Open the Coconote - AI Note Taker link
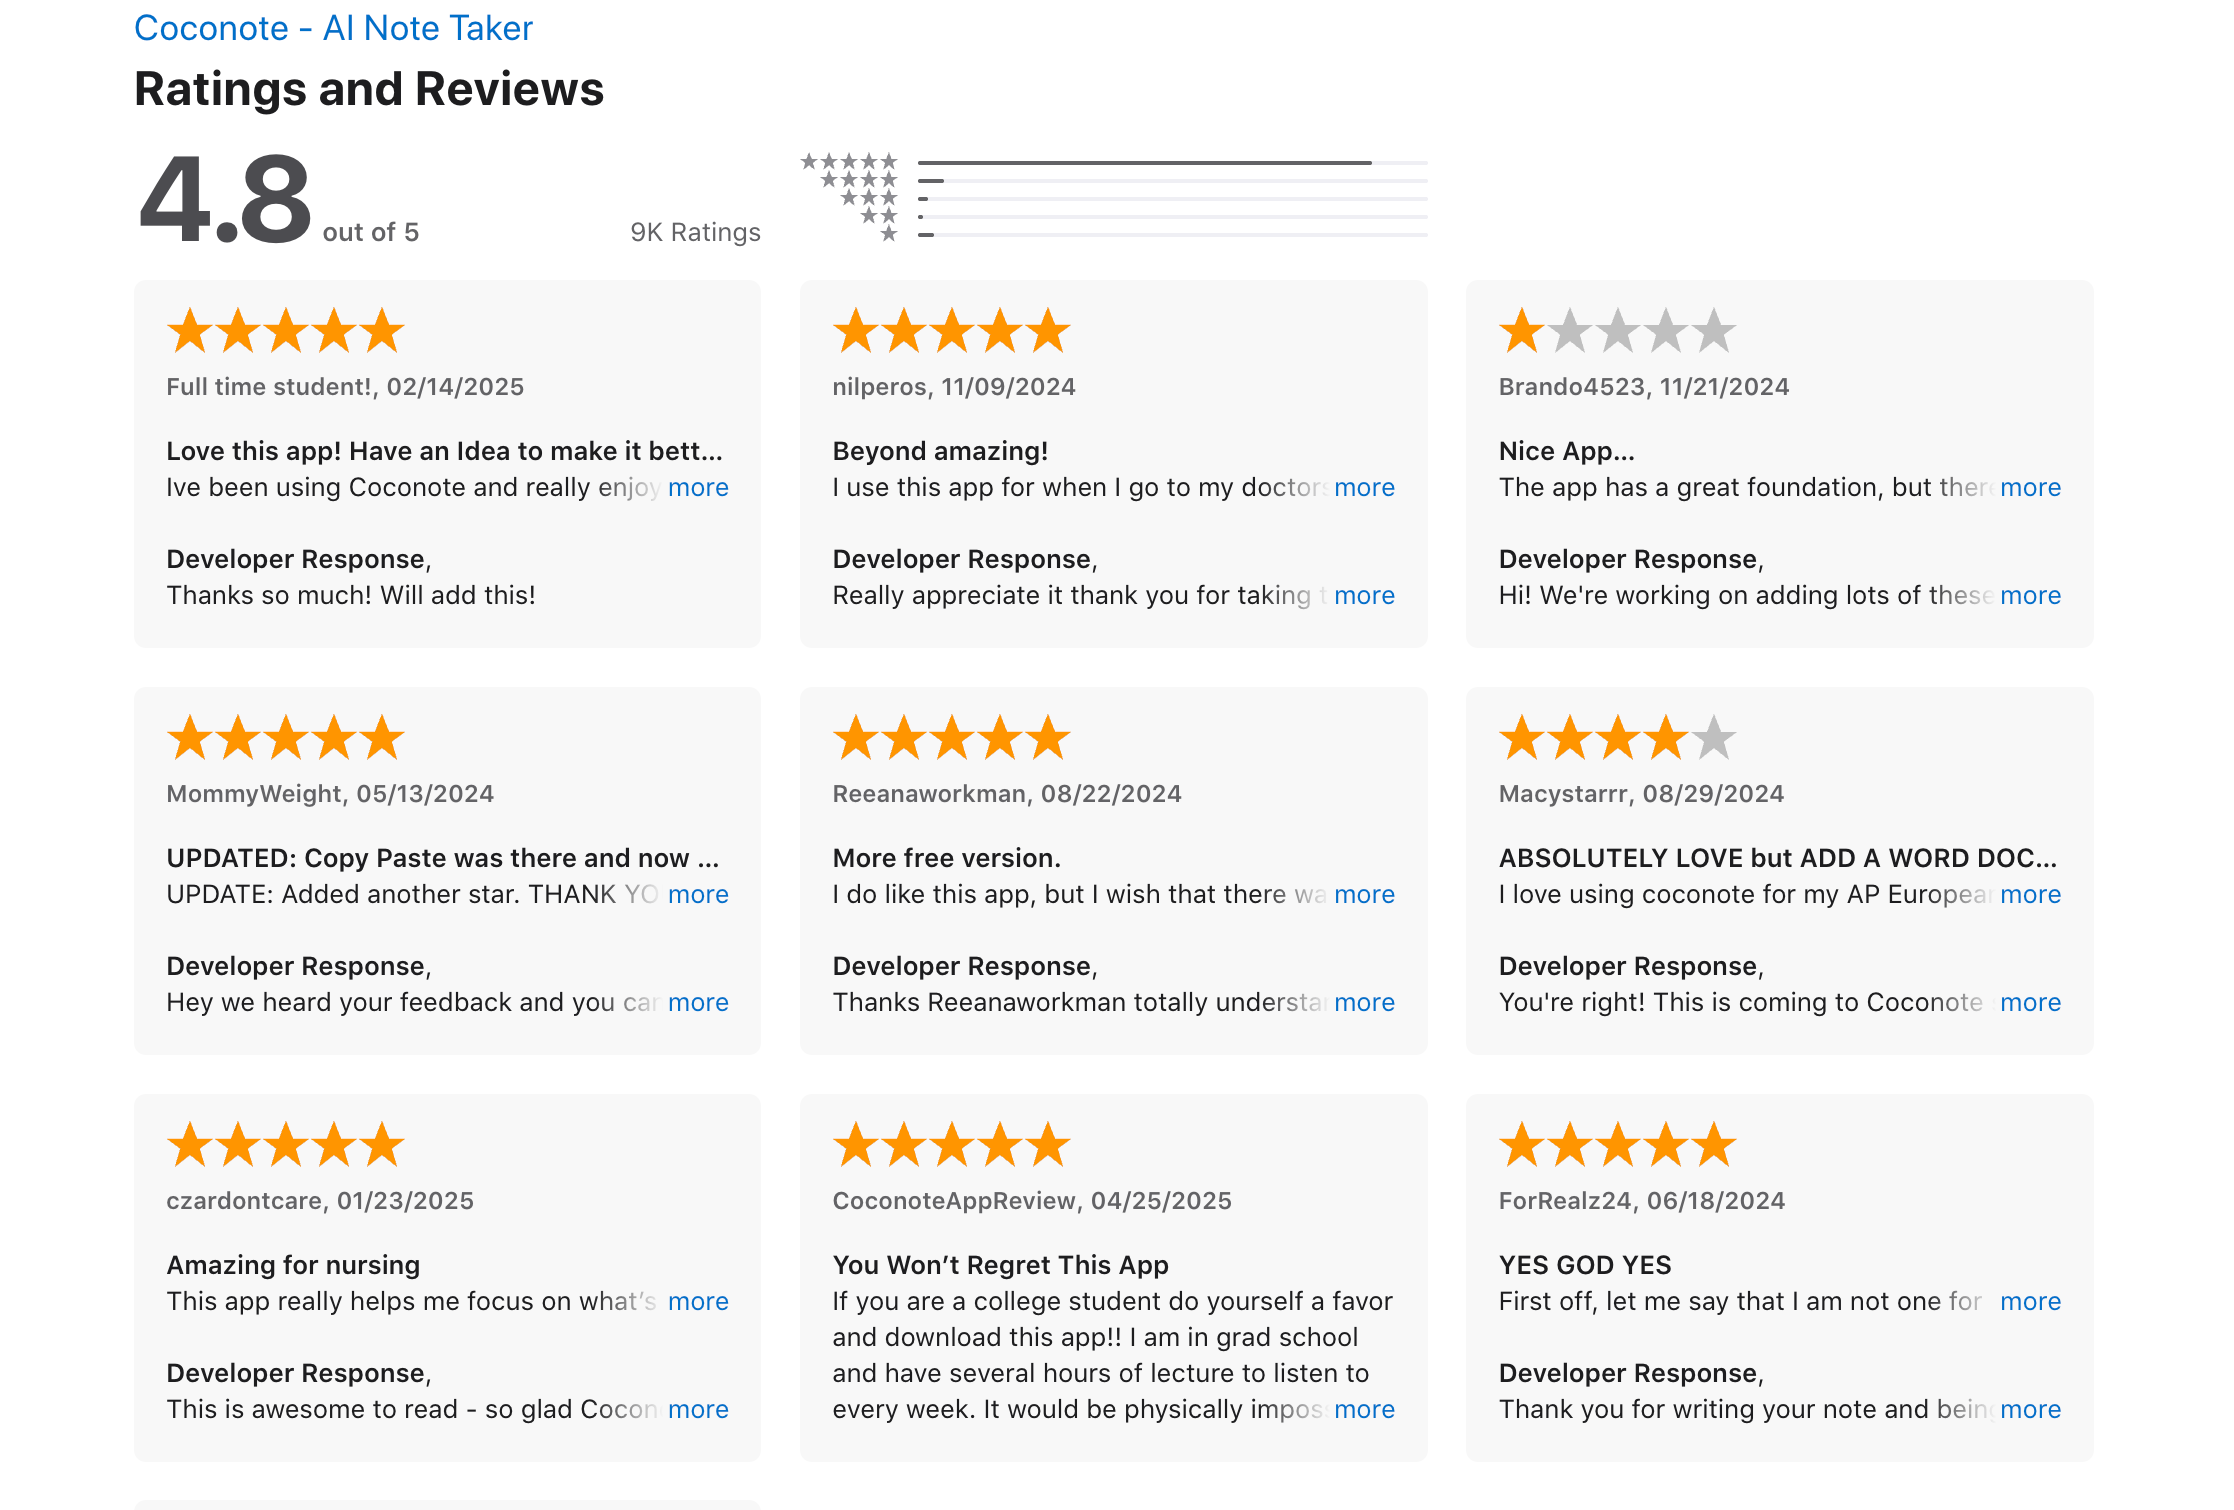The width and height of the screenshot is (2234, 1510). pyautogui.click(x=333, y=28)
